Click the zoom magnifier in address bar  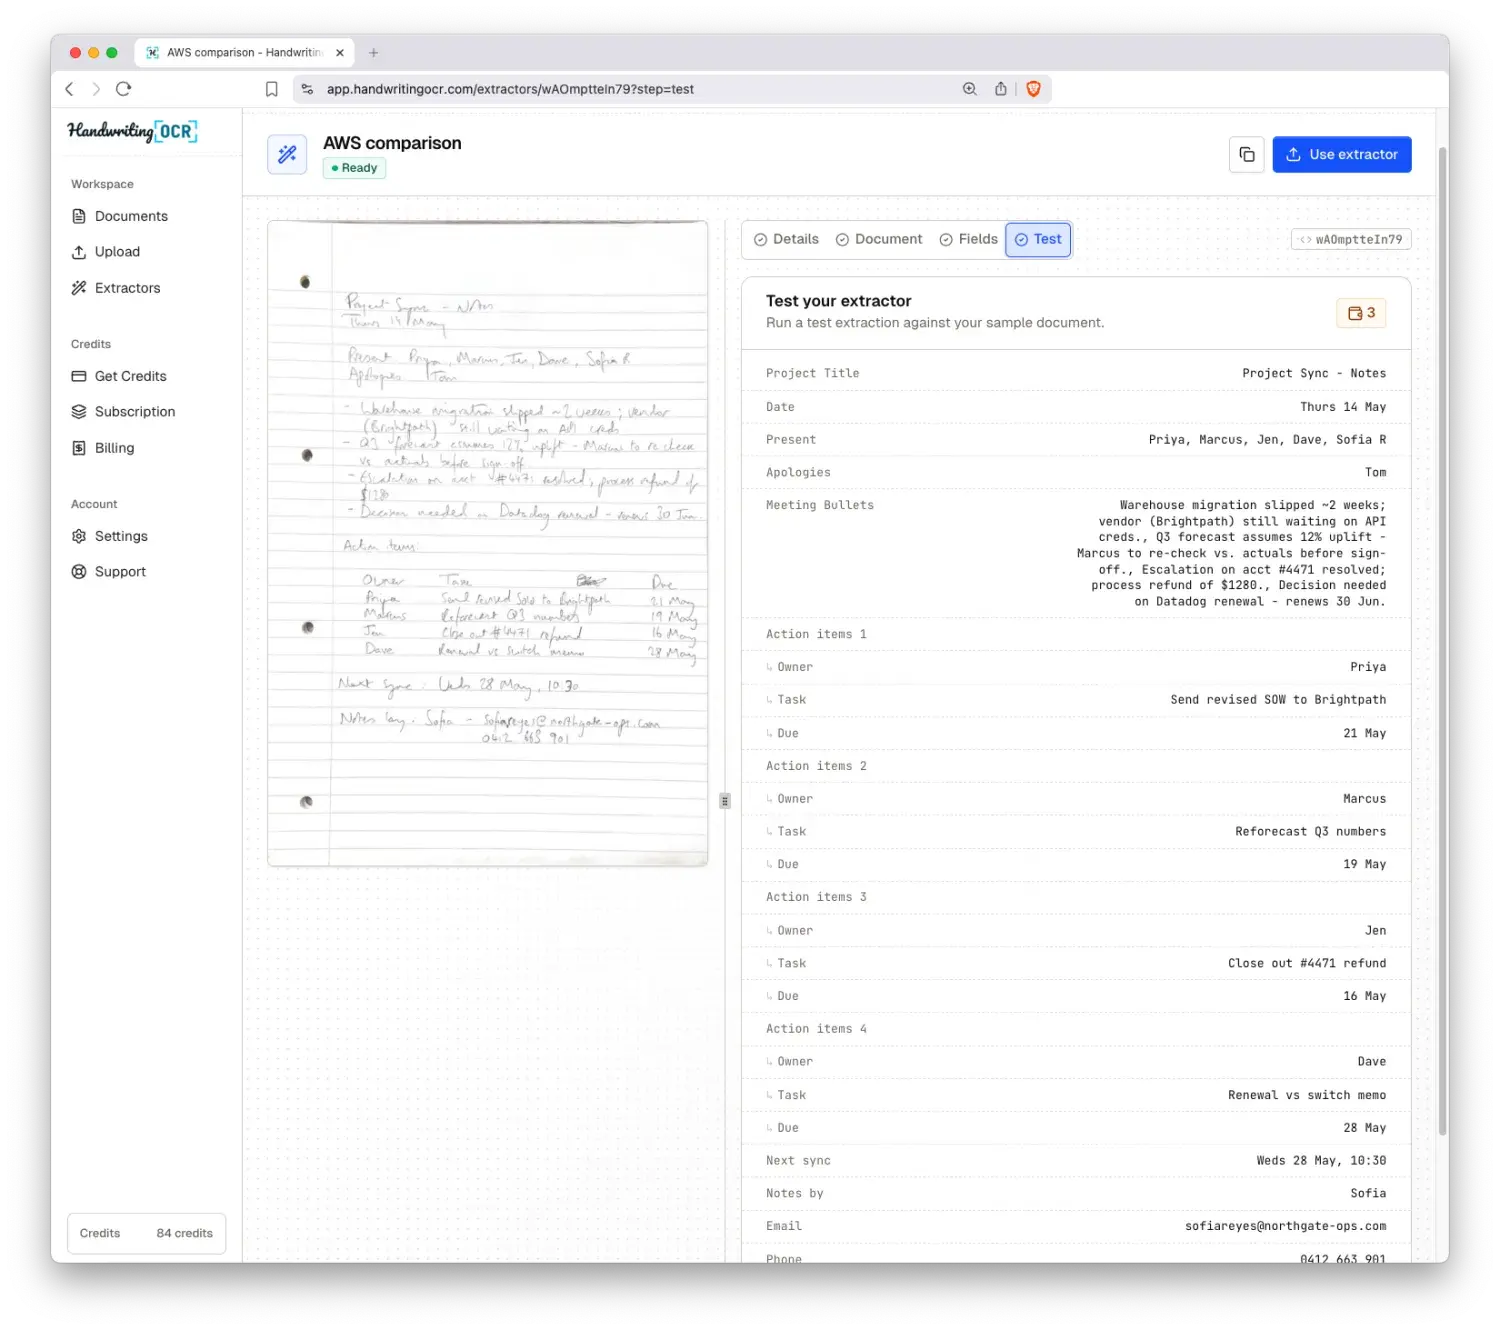[969, 89]
